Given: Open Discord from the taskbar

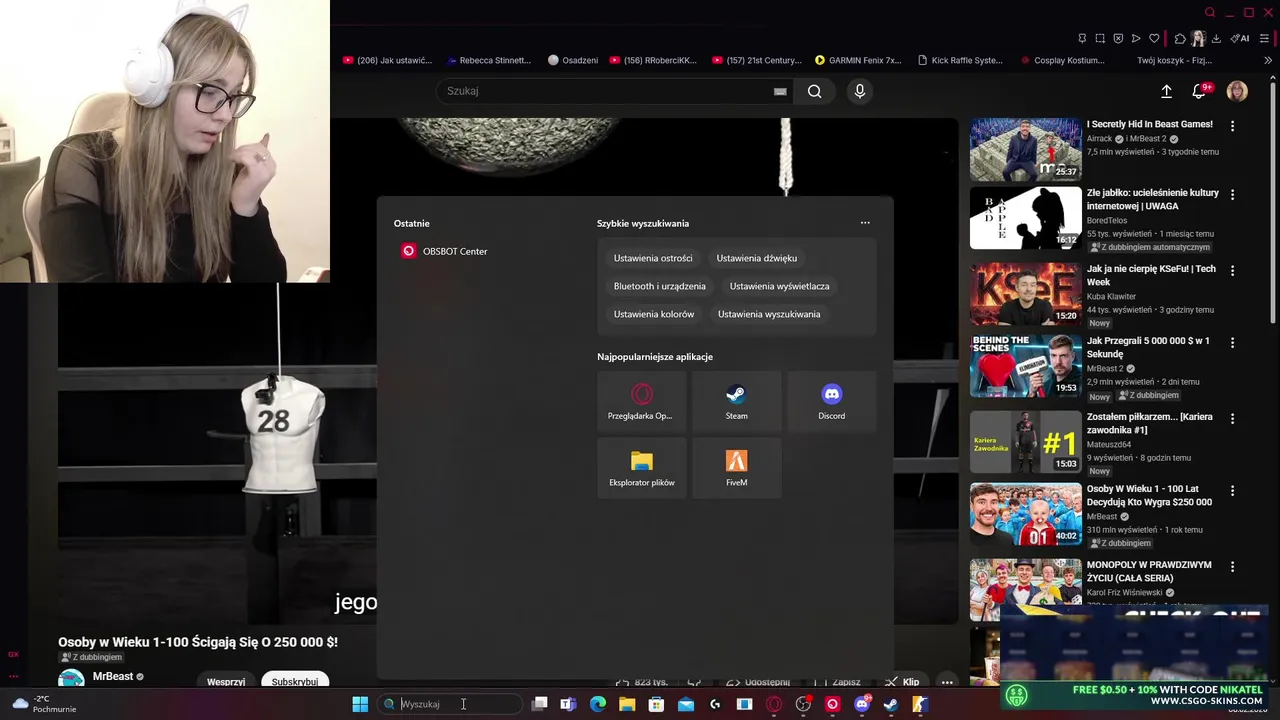Looking at the screenshot, I should [862, 704].
